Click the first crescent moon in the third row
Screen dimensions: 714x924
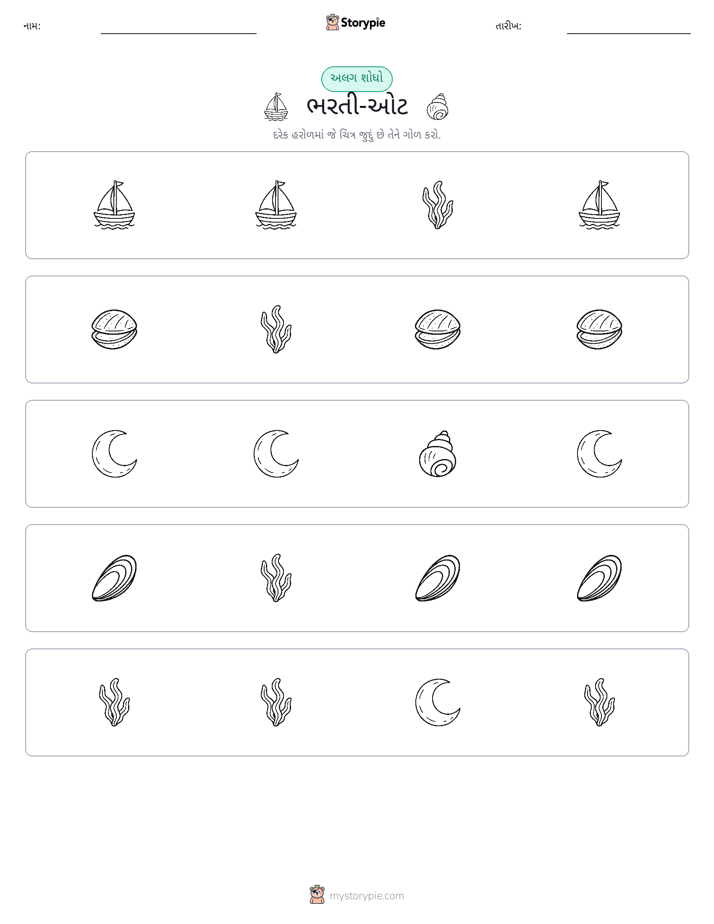point(114,454)
